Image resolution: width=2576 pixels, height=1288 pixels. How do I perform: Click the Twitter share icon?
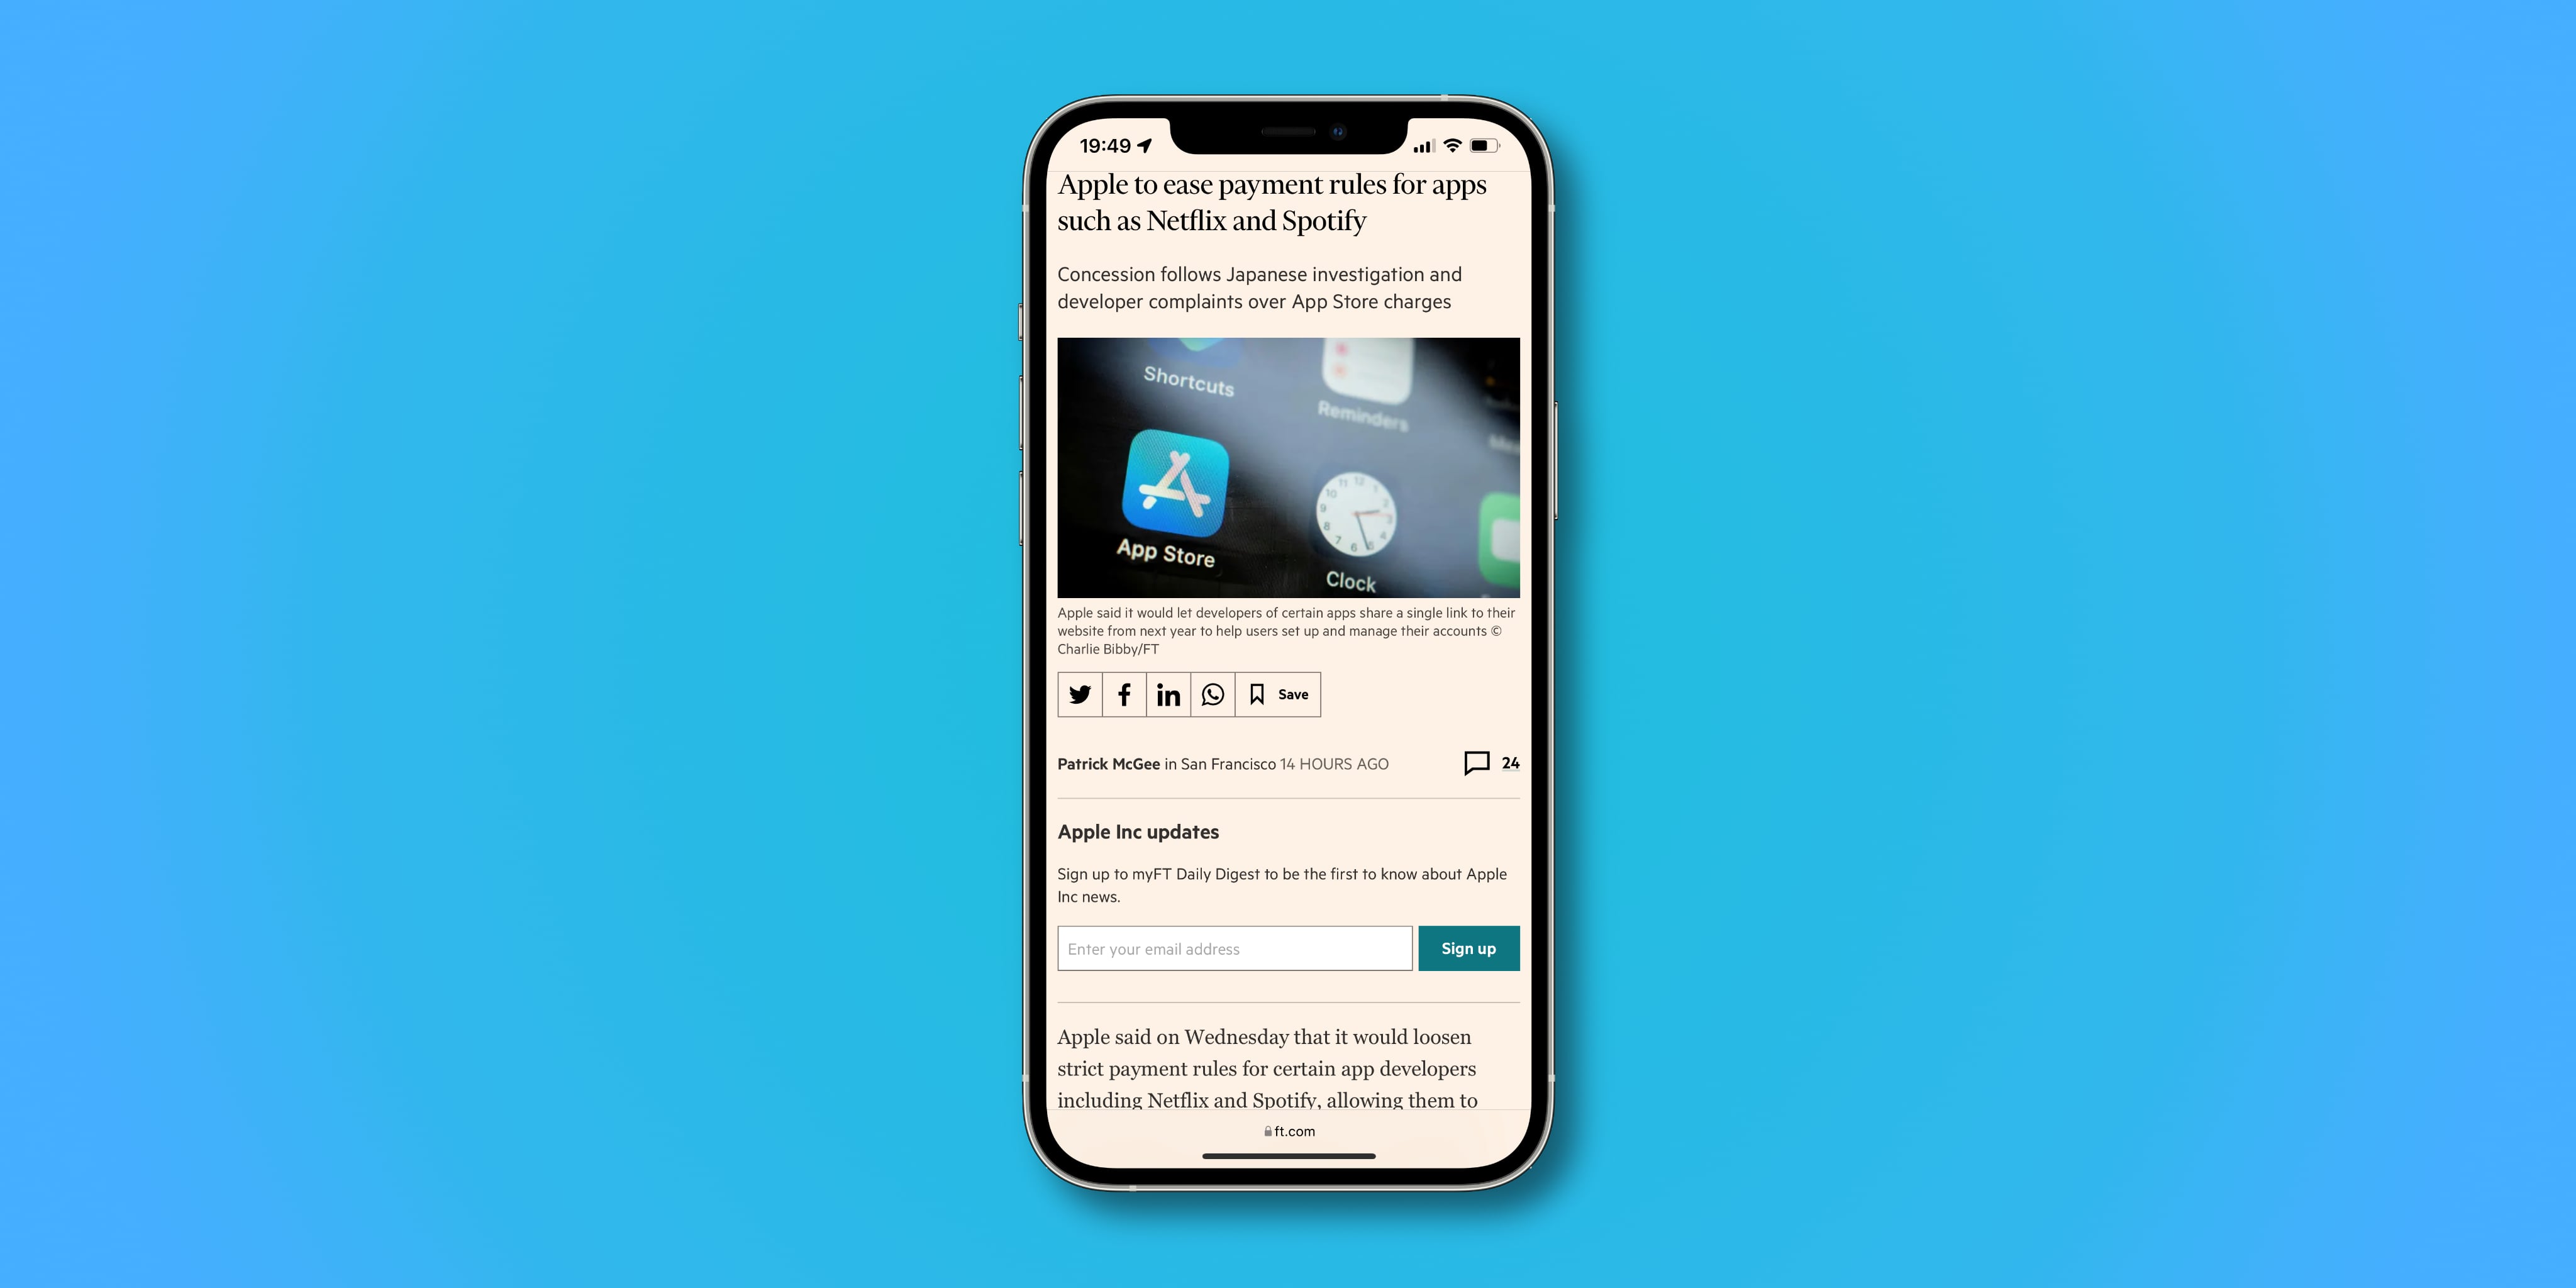click(x=1079, y=693)
